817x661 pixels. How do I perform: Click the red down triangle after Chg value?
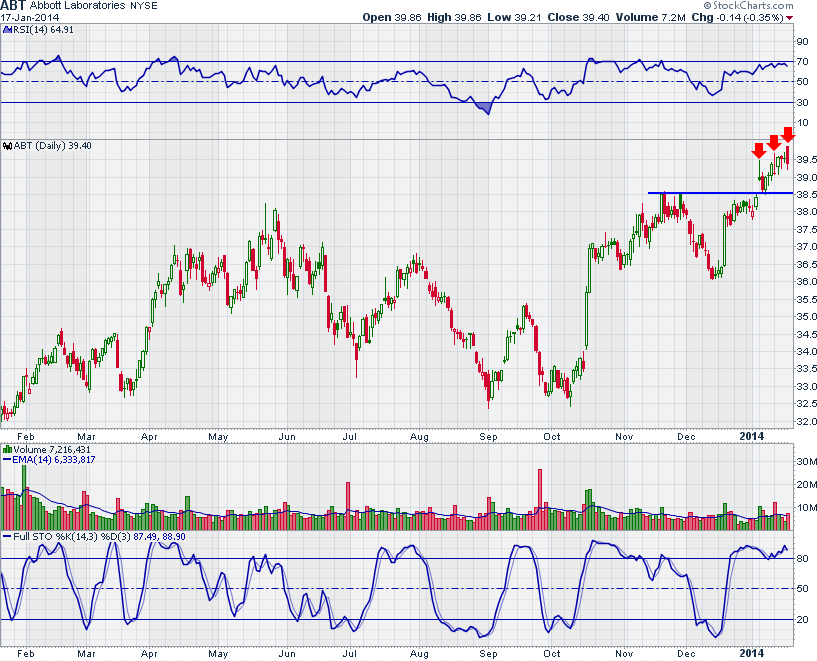(790, 18)
